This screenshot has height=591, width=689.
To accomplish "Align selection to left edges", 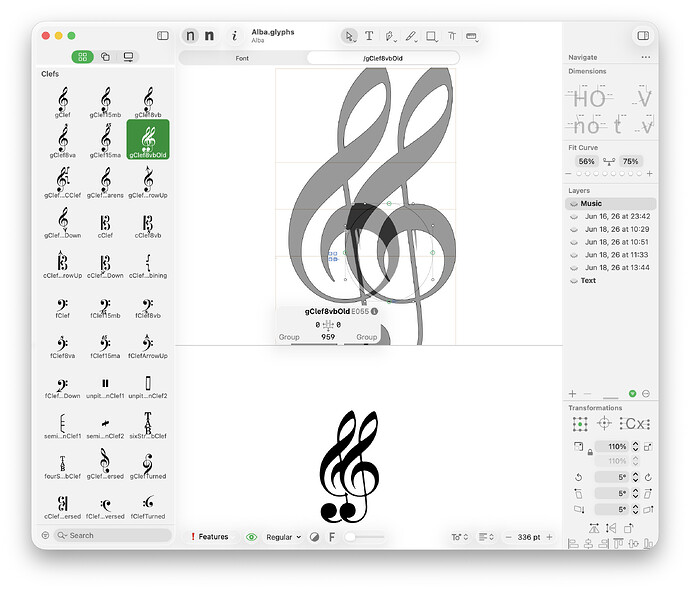I will (573, 544).
